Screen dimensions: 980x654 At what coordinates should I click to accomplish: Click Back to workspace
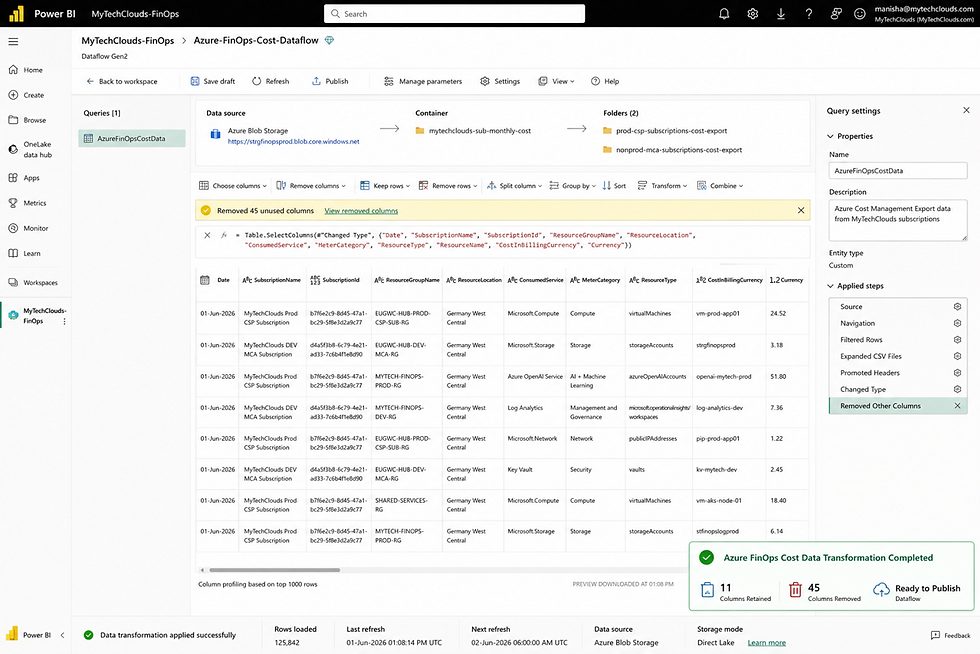coord(122,81)
